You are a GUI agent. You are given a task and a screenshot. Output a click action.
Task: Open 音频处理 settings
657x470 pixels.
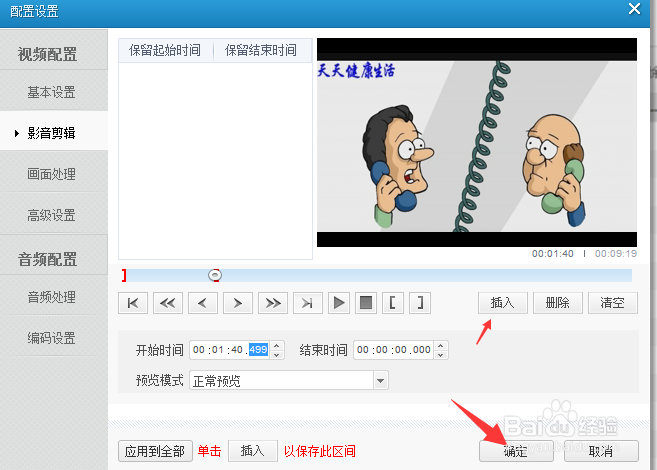52,297
